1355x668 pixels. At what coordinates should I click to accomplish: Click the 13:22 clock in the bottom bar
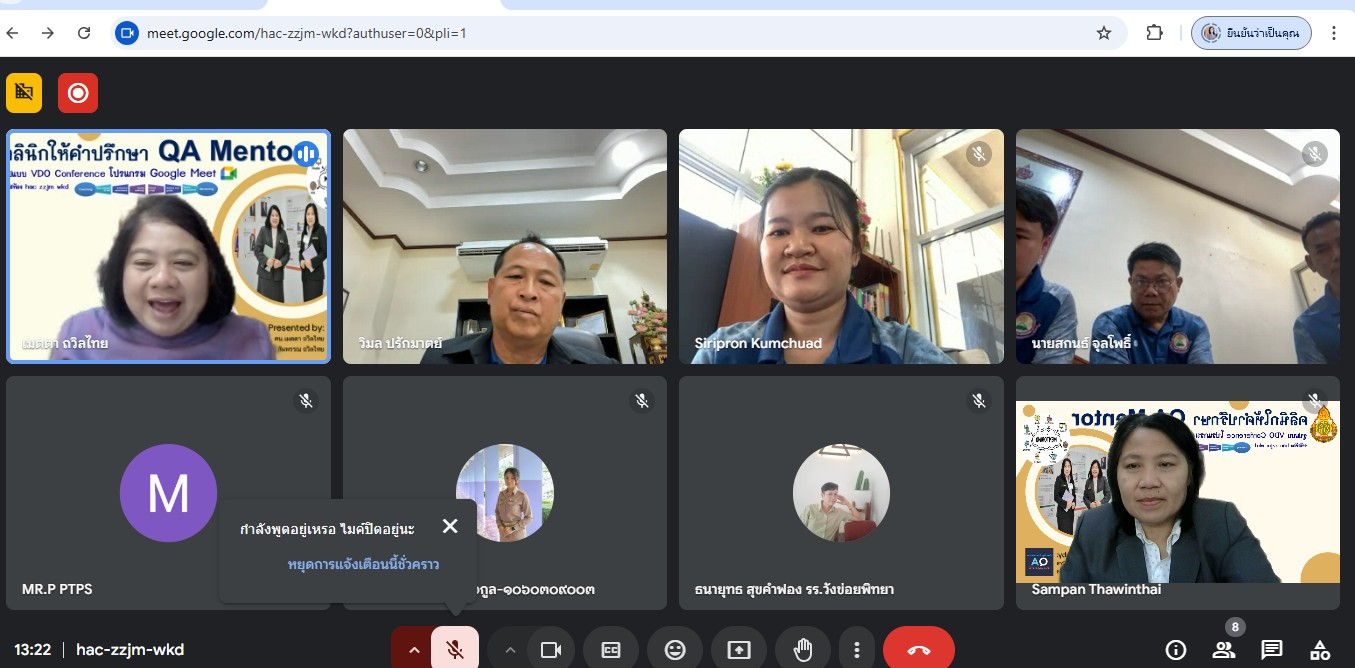click(x=32, y=650)
